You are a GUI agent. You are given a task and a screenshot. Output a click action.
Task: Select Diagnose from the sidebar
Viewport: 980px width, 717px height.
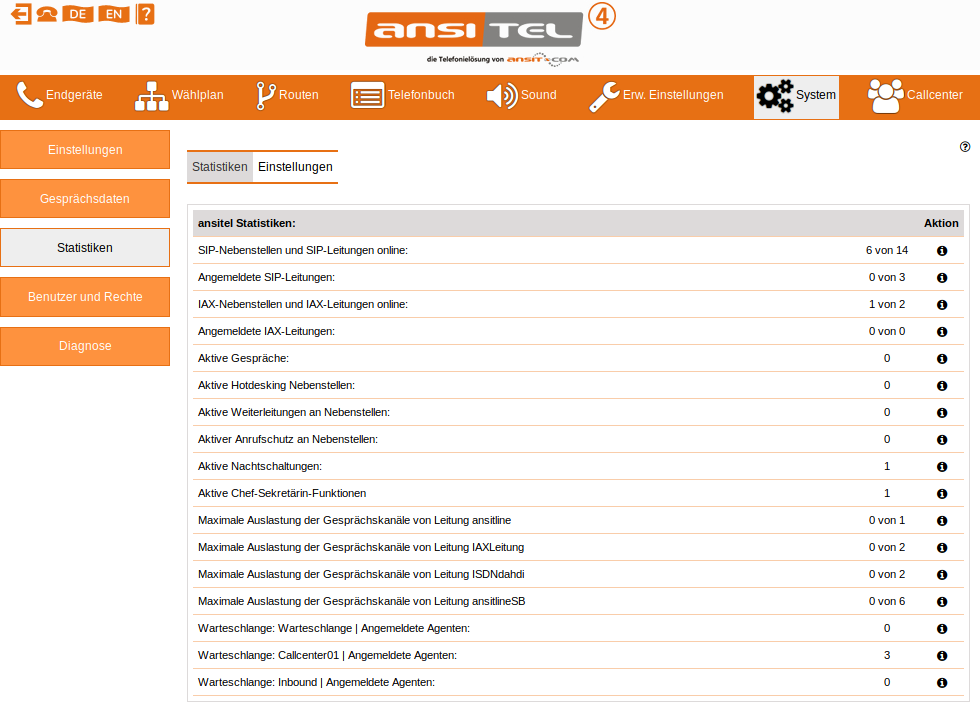click(x=85, y=346)
